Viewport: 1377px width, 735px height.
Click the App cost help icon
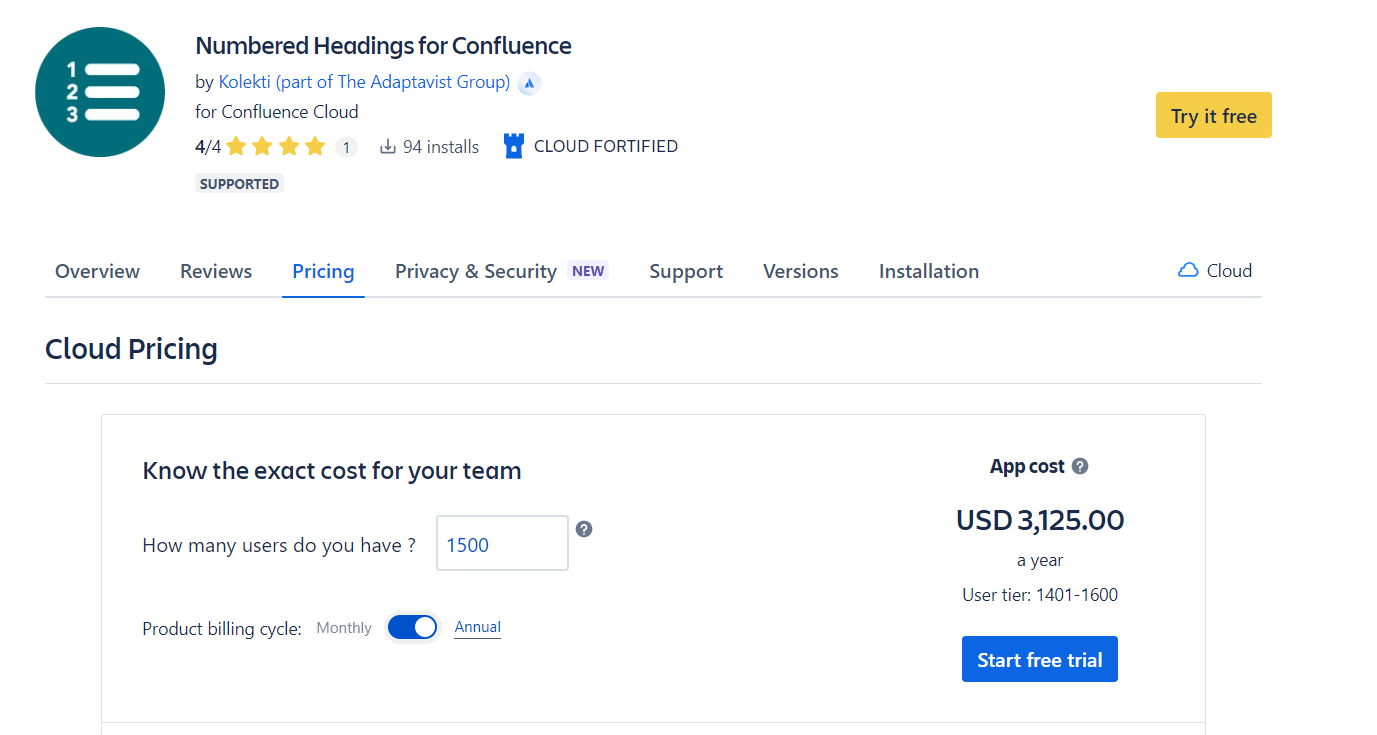[1080, 466]
